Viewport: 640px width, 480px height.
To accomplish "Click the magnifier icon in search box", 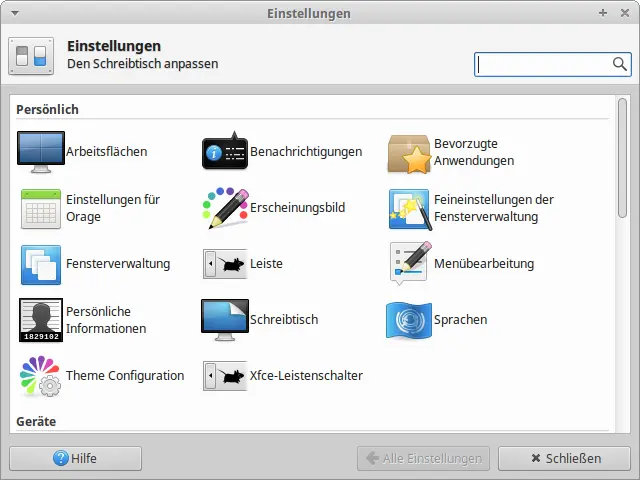I will tap(620, 64).
